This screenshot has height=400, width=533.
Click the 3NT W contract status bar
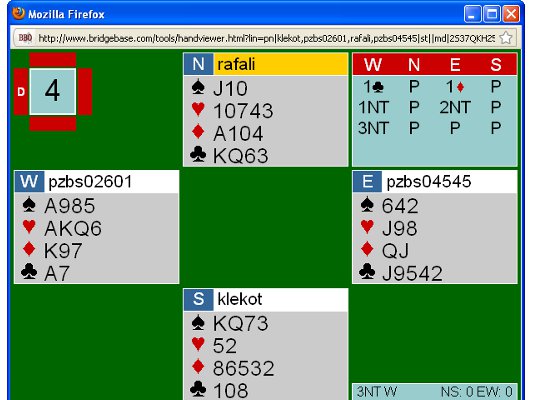click(435, 392)
